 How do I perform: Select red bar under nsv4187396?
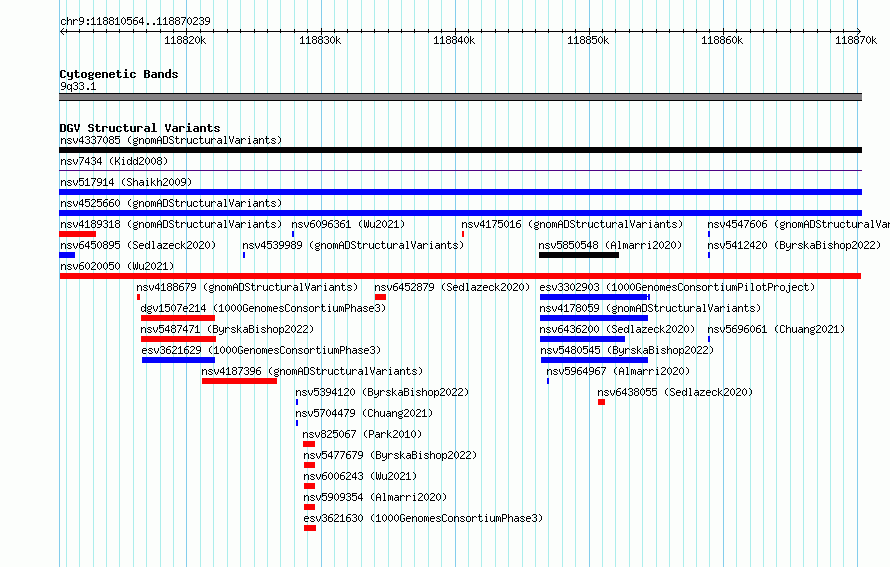click(240, 381)
